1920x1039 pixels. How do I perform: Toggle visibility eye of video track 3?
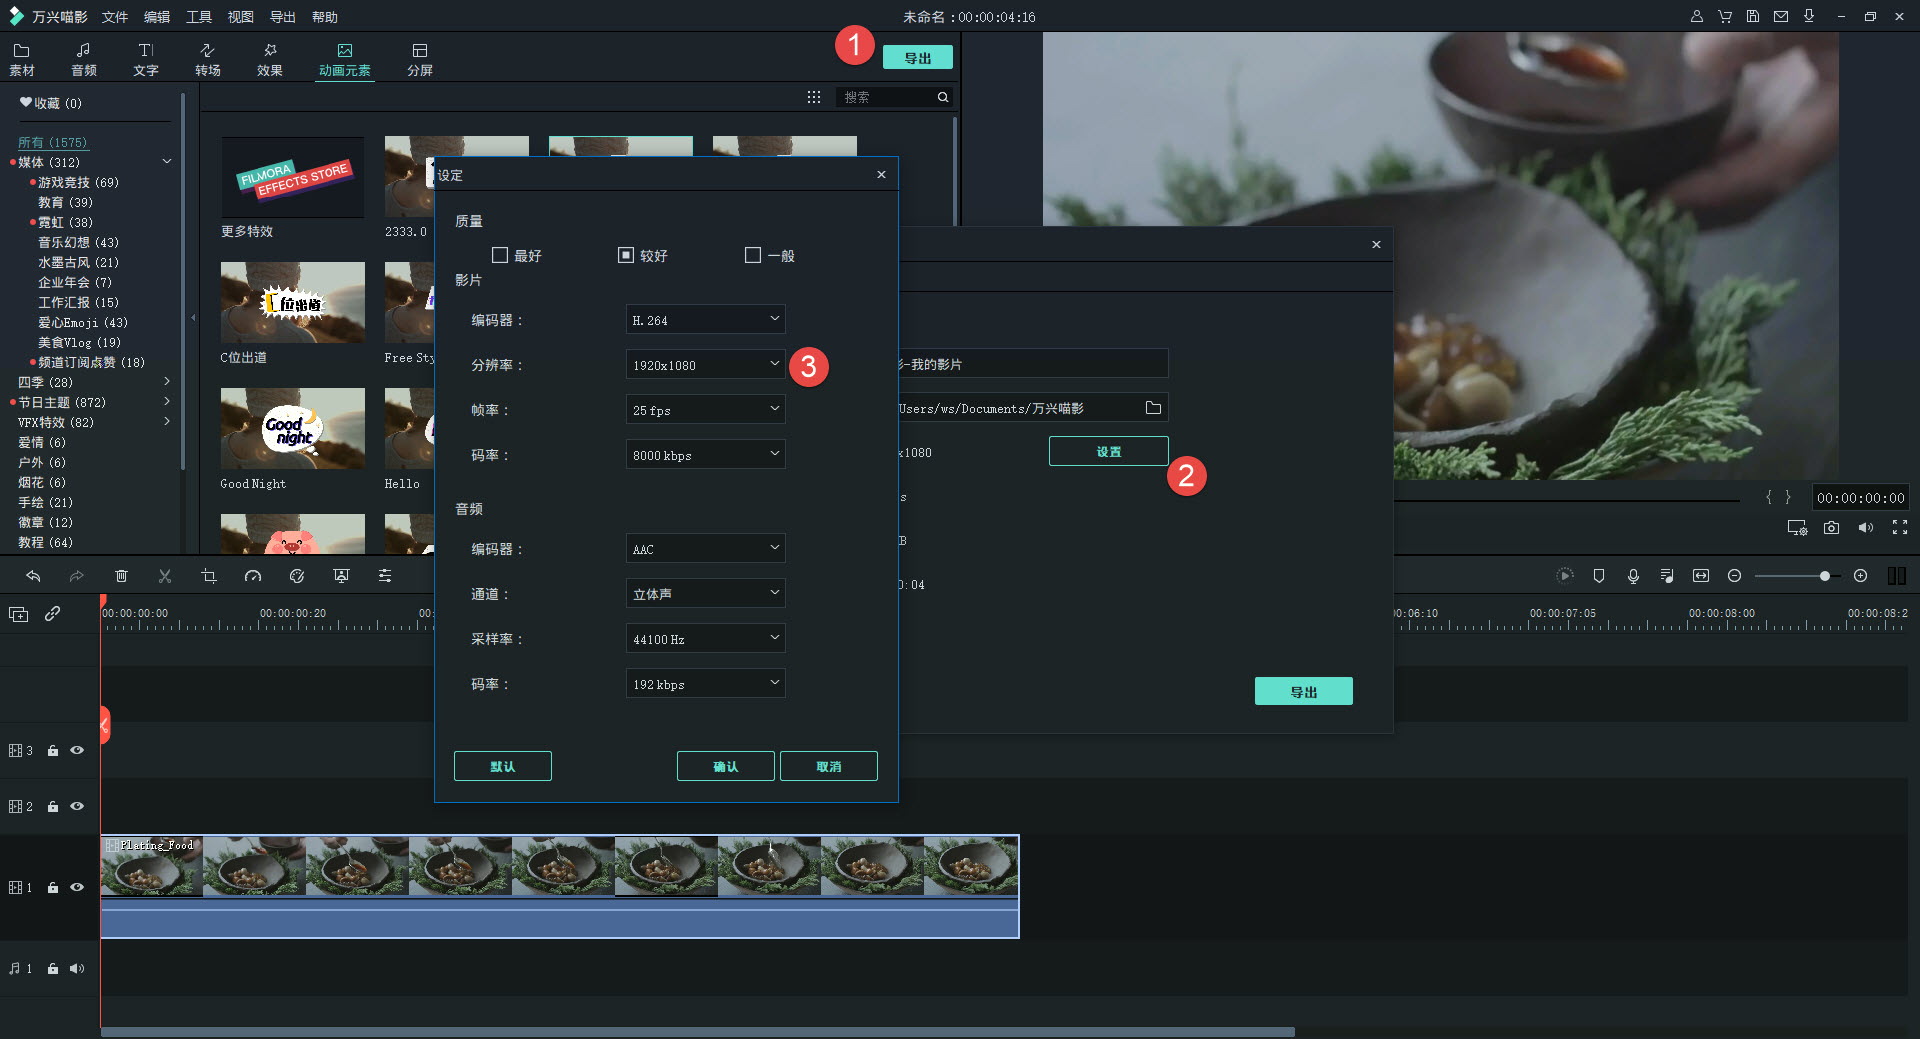[77, 750]
